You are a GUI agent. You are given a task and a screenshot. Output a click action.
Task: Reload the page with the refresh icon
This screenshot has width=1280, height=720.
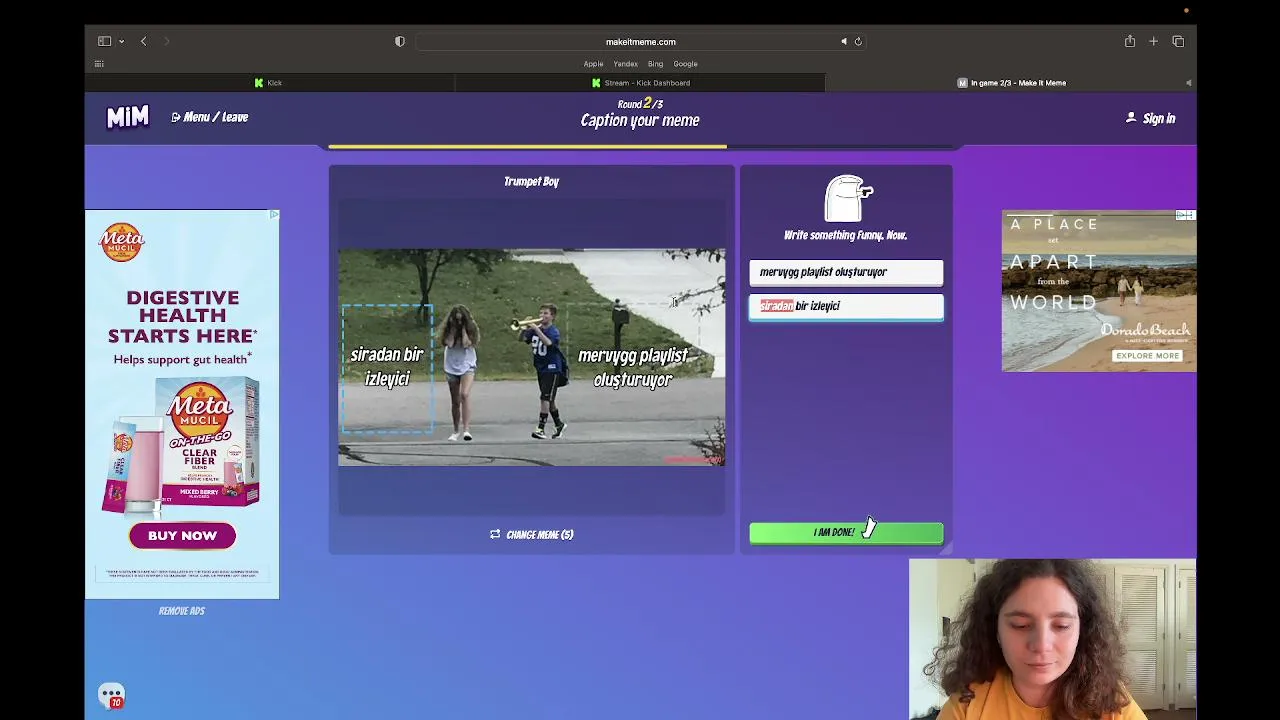click(858, 41)
